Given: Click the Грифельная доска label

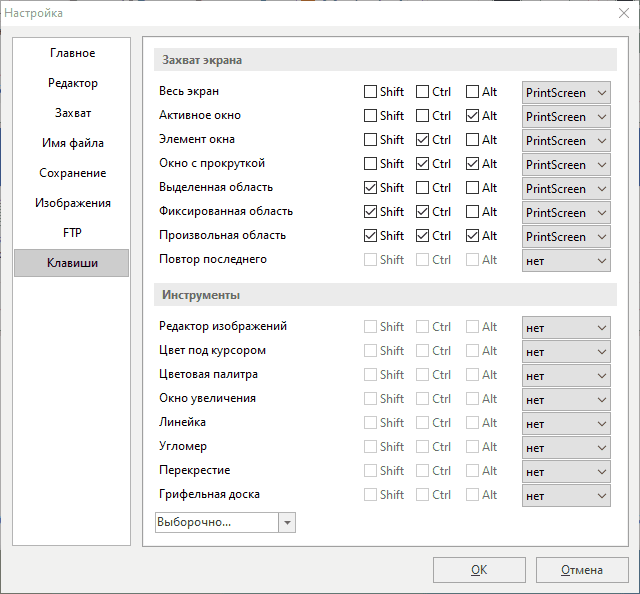Looking at the screenshot, I should click(x=209, y=494).
